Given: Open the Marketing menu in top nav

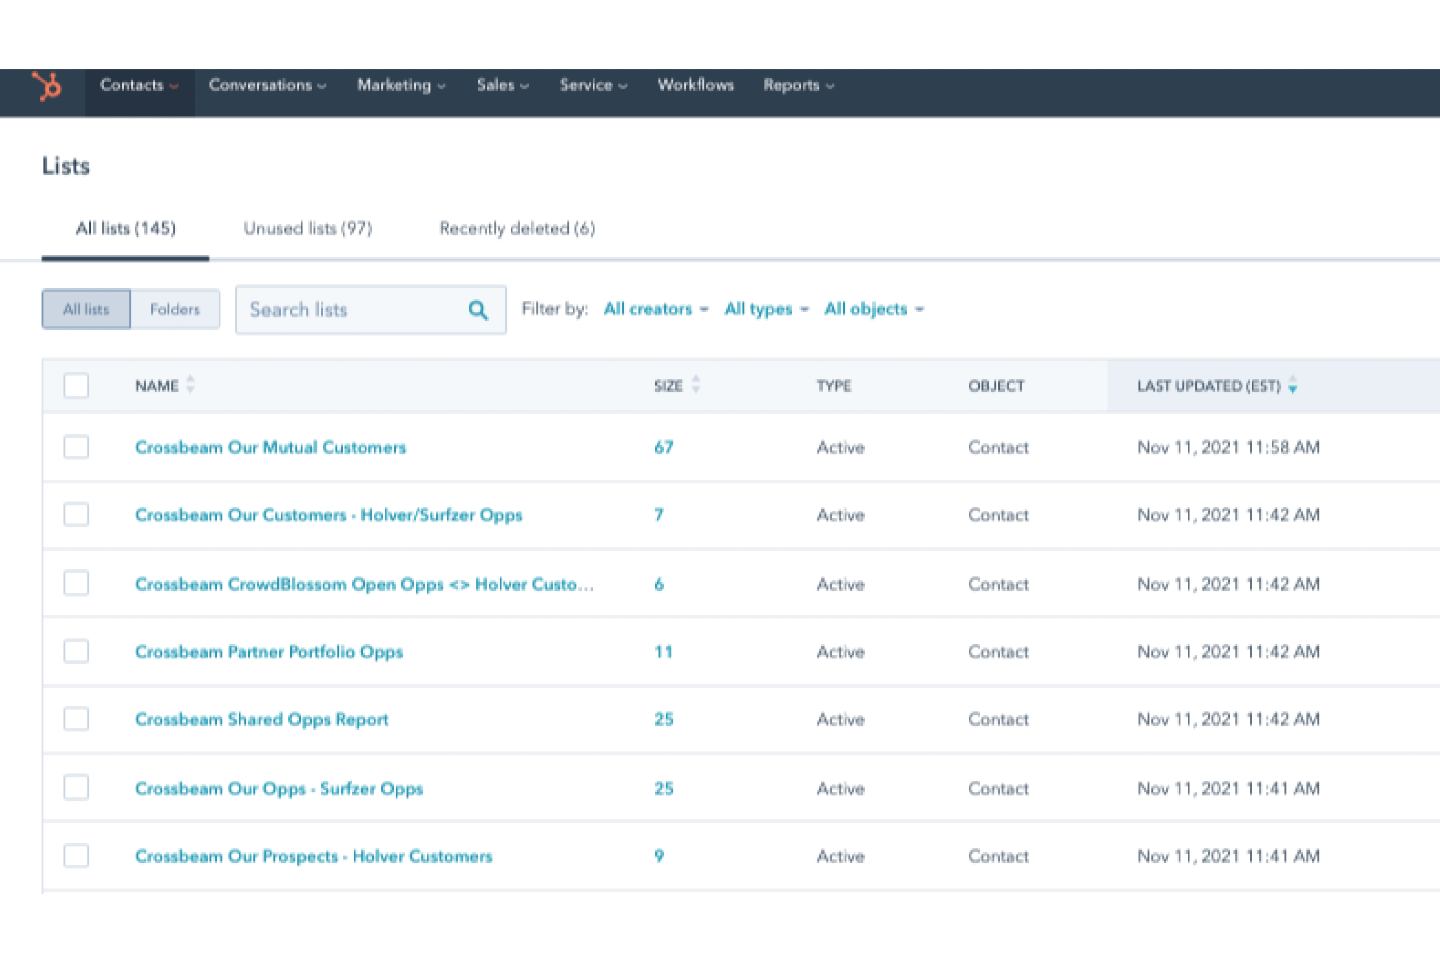Looking at the screenshot, I should tap(400, 85).
